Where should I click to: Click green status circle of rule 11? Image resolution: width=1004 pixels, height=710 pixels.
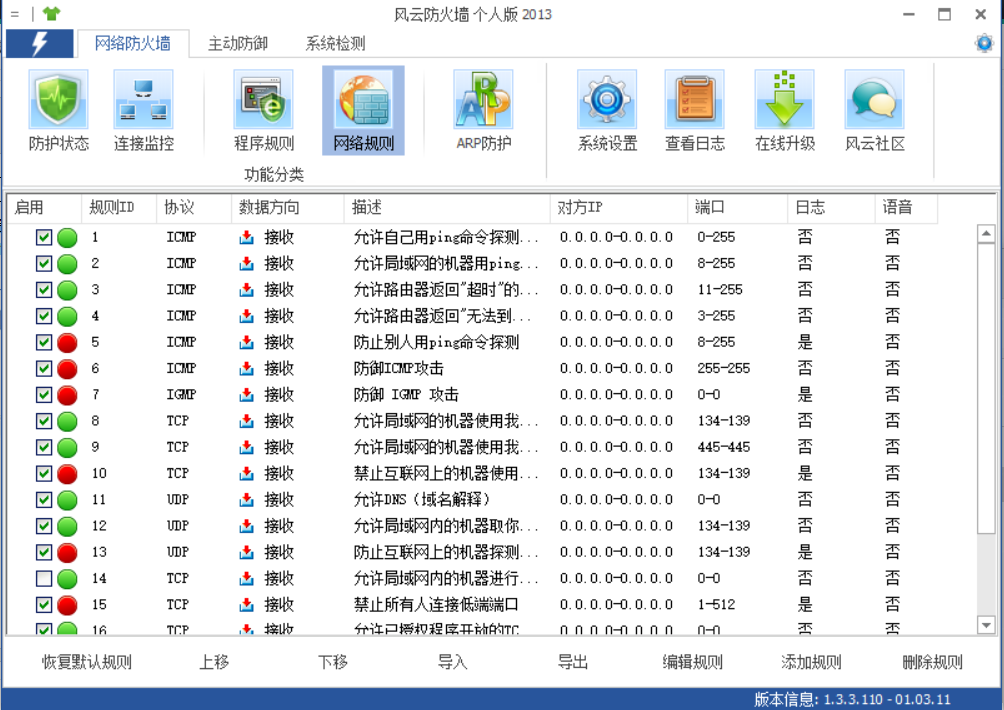[x=67, y=500]
